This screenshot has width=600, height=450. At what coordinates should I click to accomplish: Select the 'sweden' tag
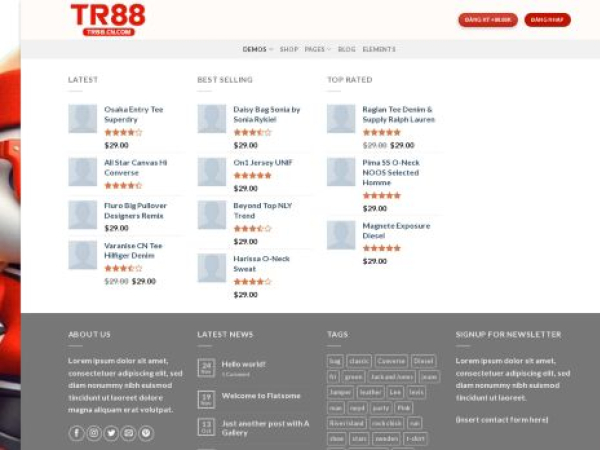click(386, 439)
